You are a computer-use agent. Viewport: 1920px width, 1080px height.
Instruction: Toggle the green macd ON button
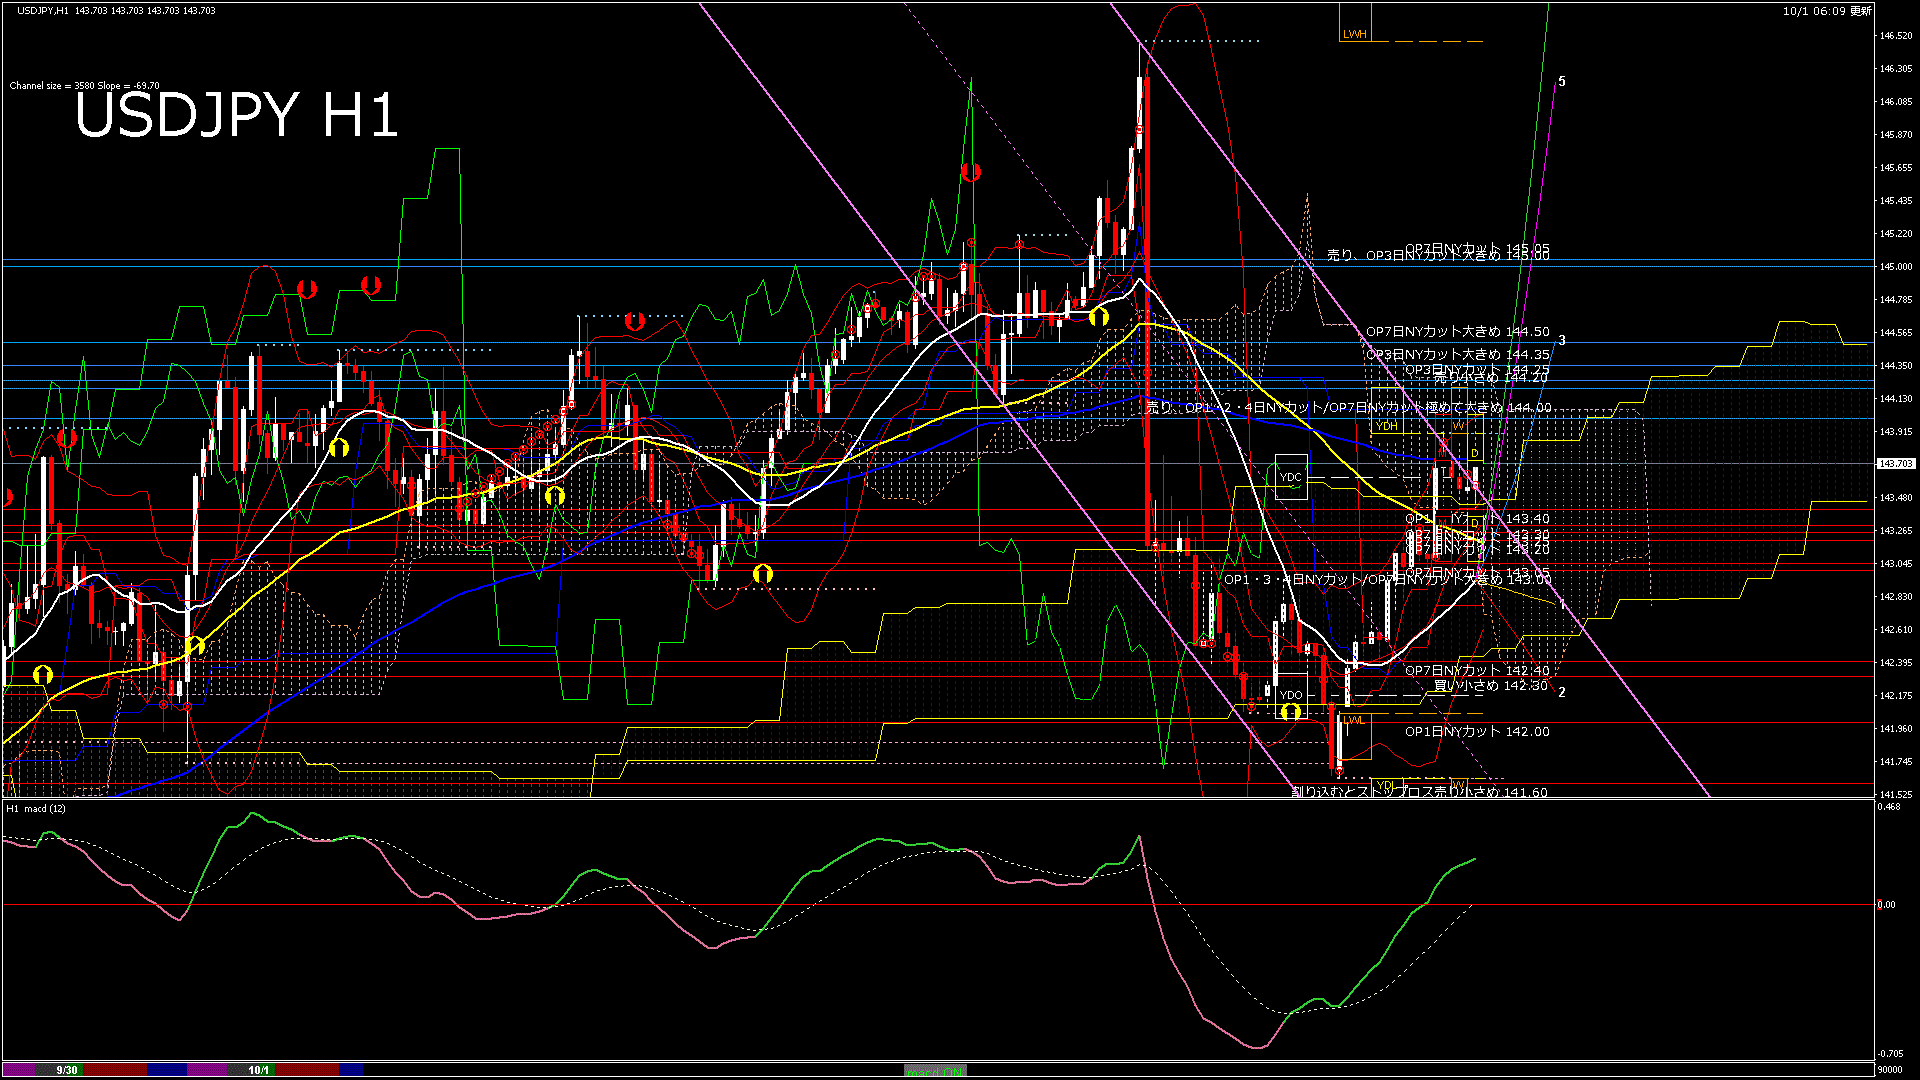tap(935, 1071)
